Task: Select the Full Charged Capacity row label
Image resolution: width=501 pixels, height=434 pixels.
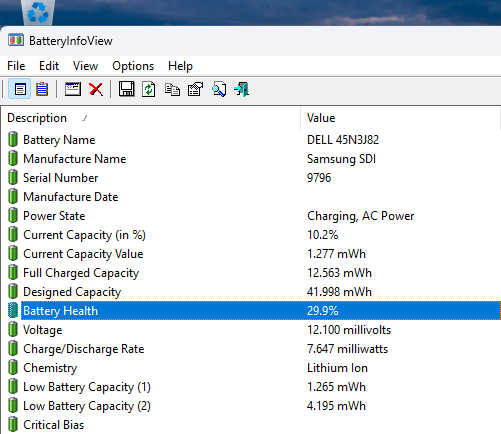Action: click(81, 273)
